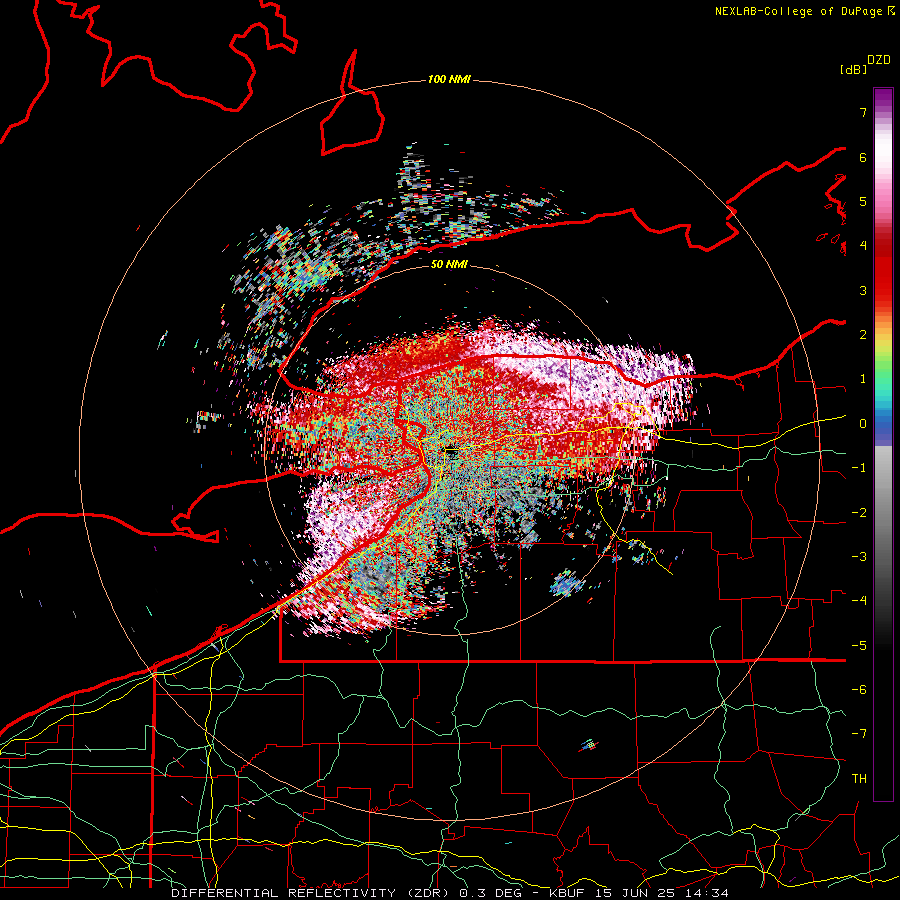
Task: Click the -4 value on color scale
Action: pyautogui.click(x=859, y=601)
